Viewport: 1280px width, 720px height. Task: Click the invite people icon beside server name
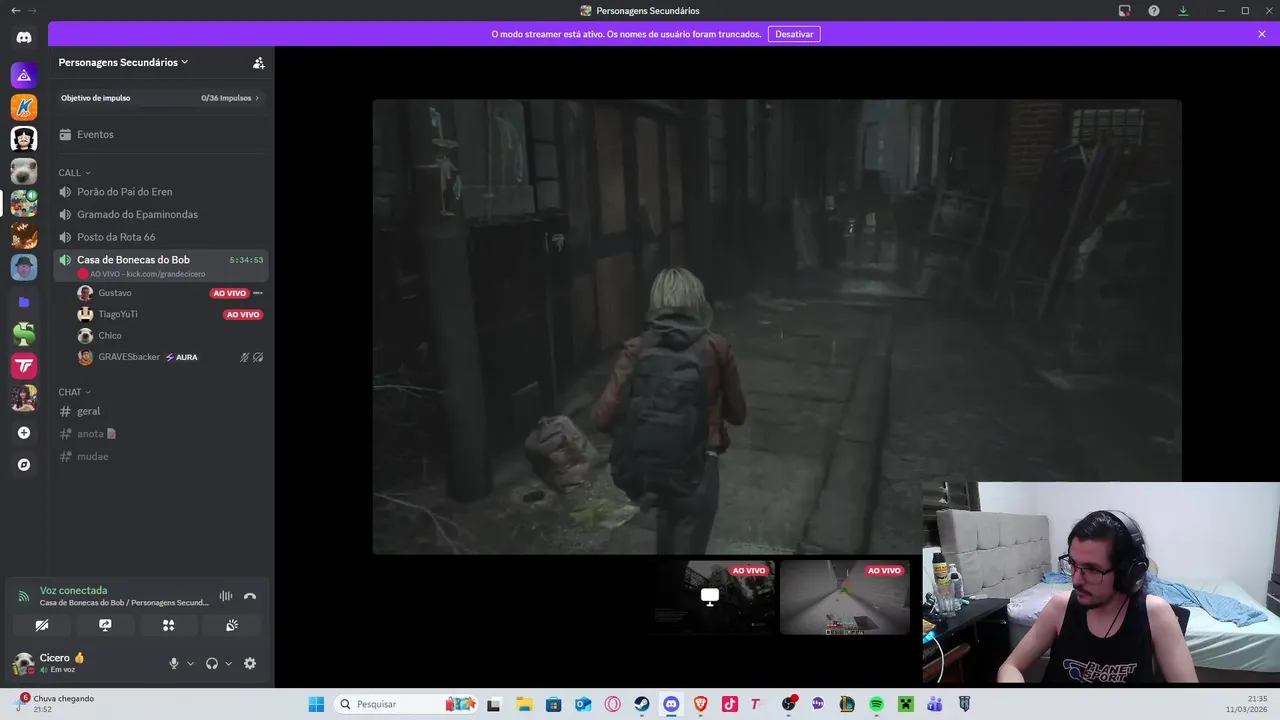(259, 62)
